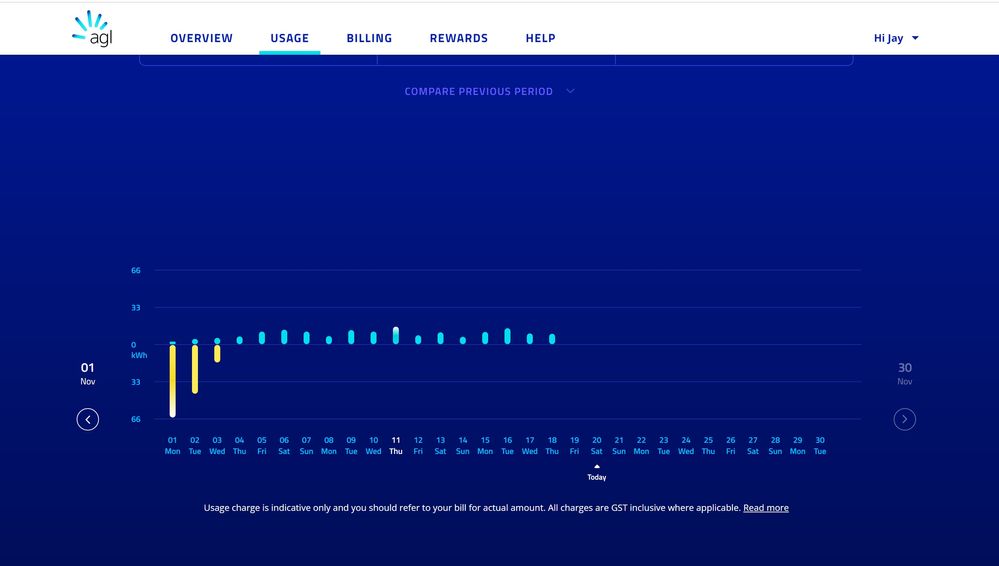The width and height of the screenshot is (999, 566).
Task: Click the 03 Wed yellow bar
Action: [217, 353]
